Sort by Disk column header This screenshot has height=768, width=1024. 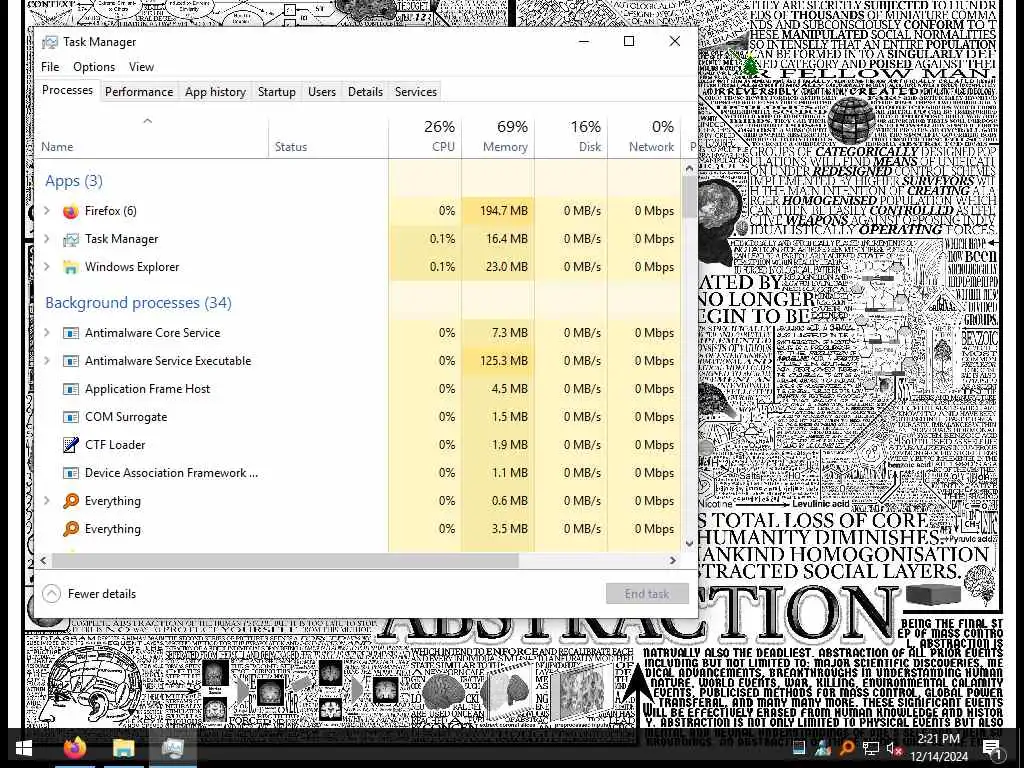click(571, 137)
